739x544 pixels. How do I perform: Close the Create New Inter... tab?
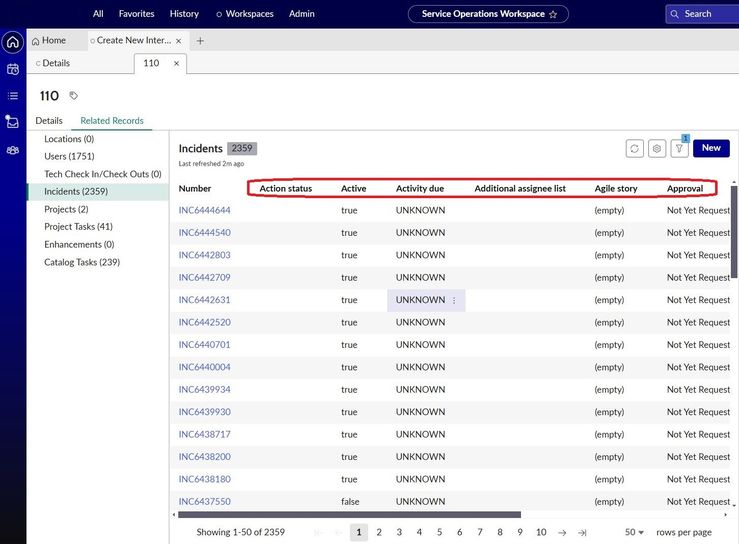tap(179, 41)
